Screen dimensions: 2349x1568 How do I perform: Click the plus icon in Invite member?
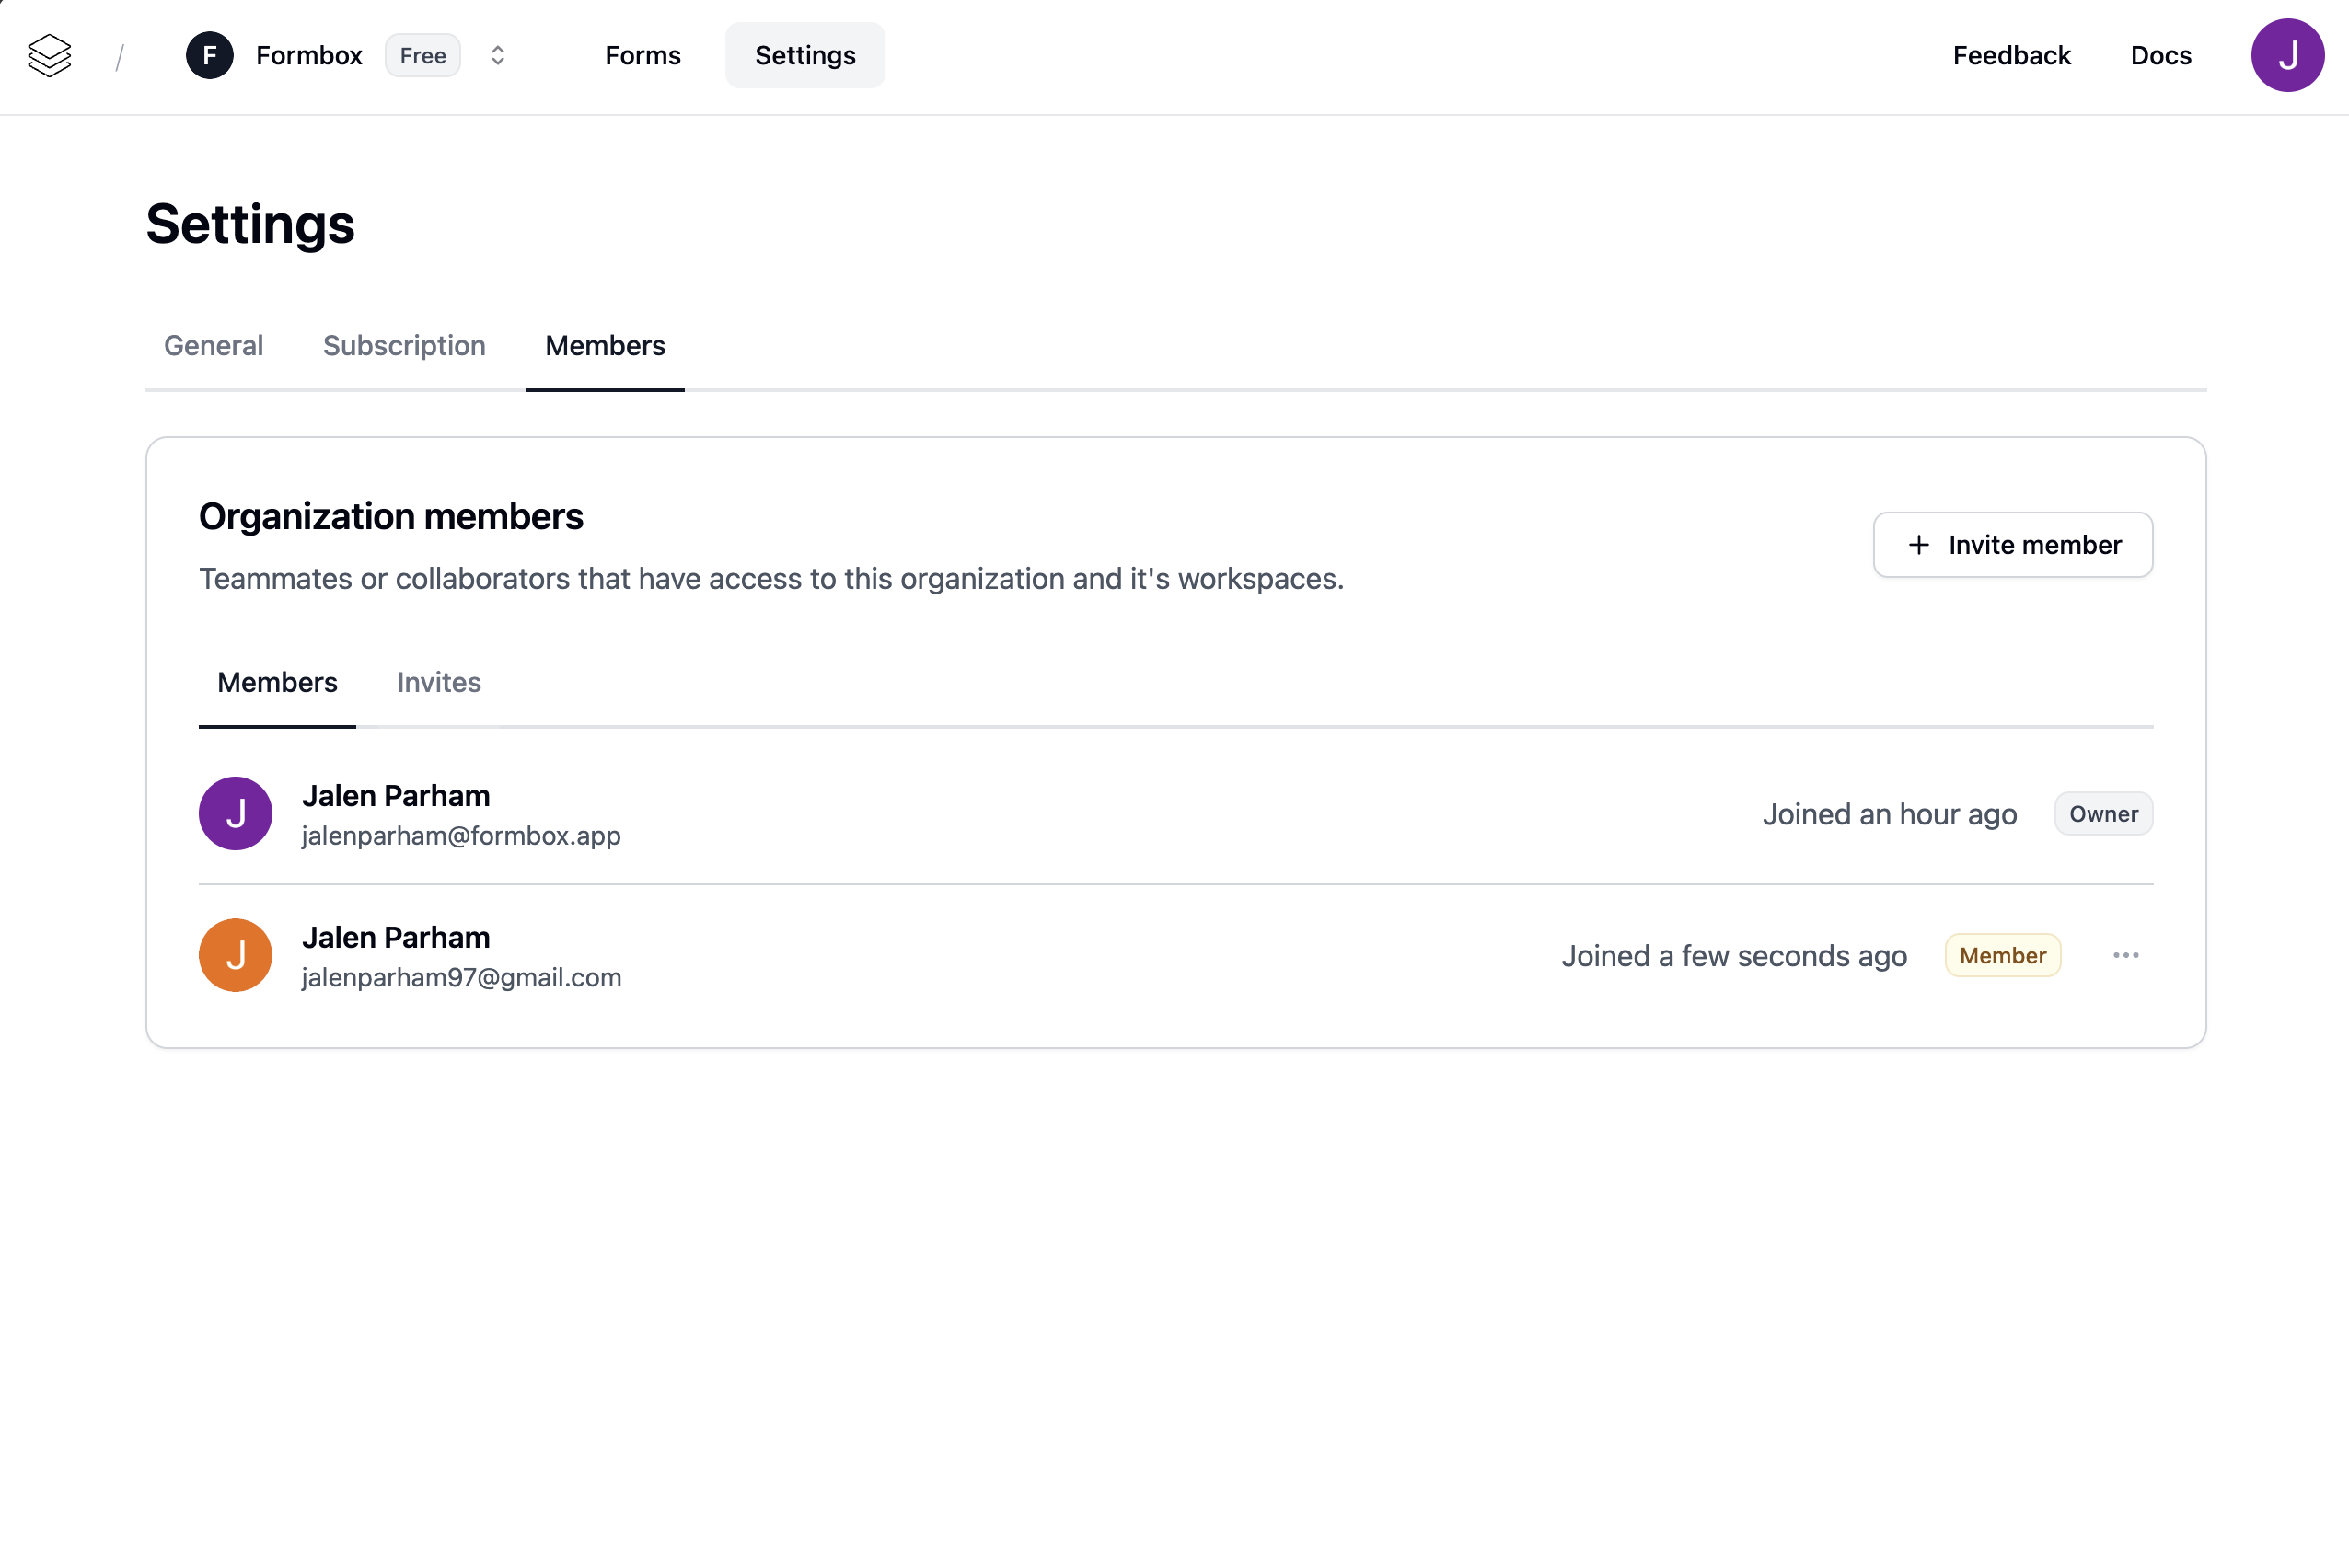click(x=1918, y=545)
